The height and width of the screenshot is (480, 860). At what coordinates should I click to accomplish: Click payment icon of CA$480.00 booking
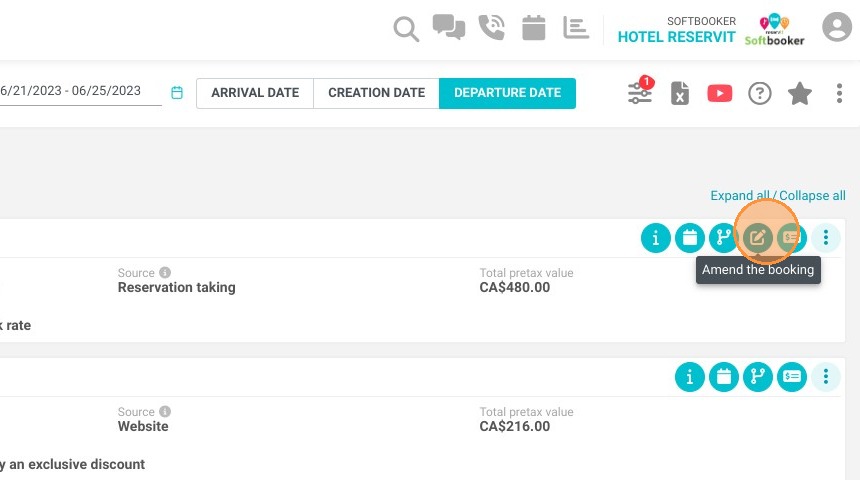791,238
